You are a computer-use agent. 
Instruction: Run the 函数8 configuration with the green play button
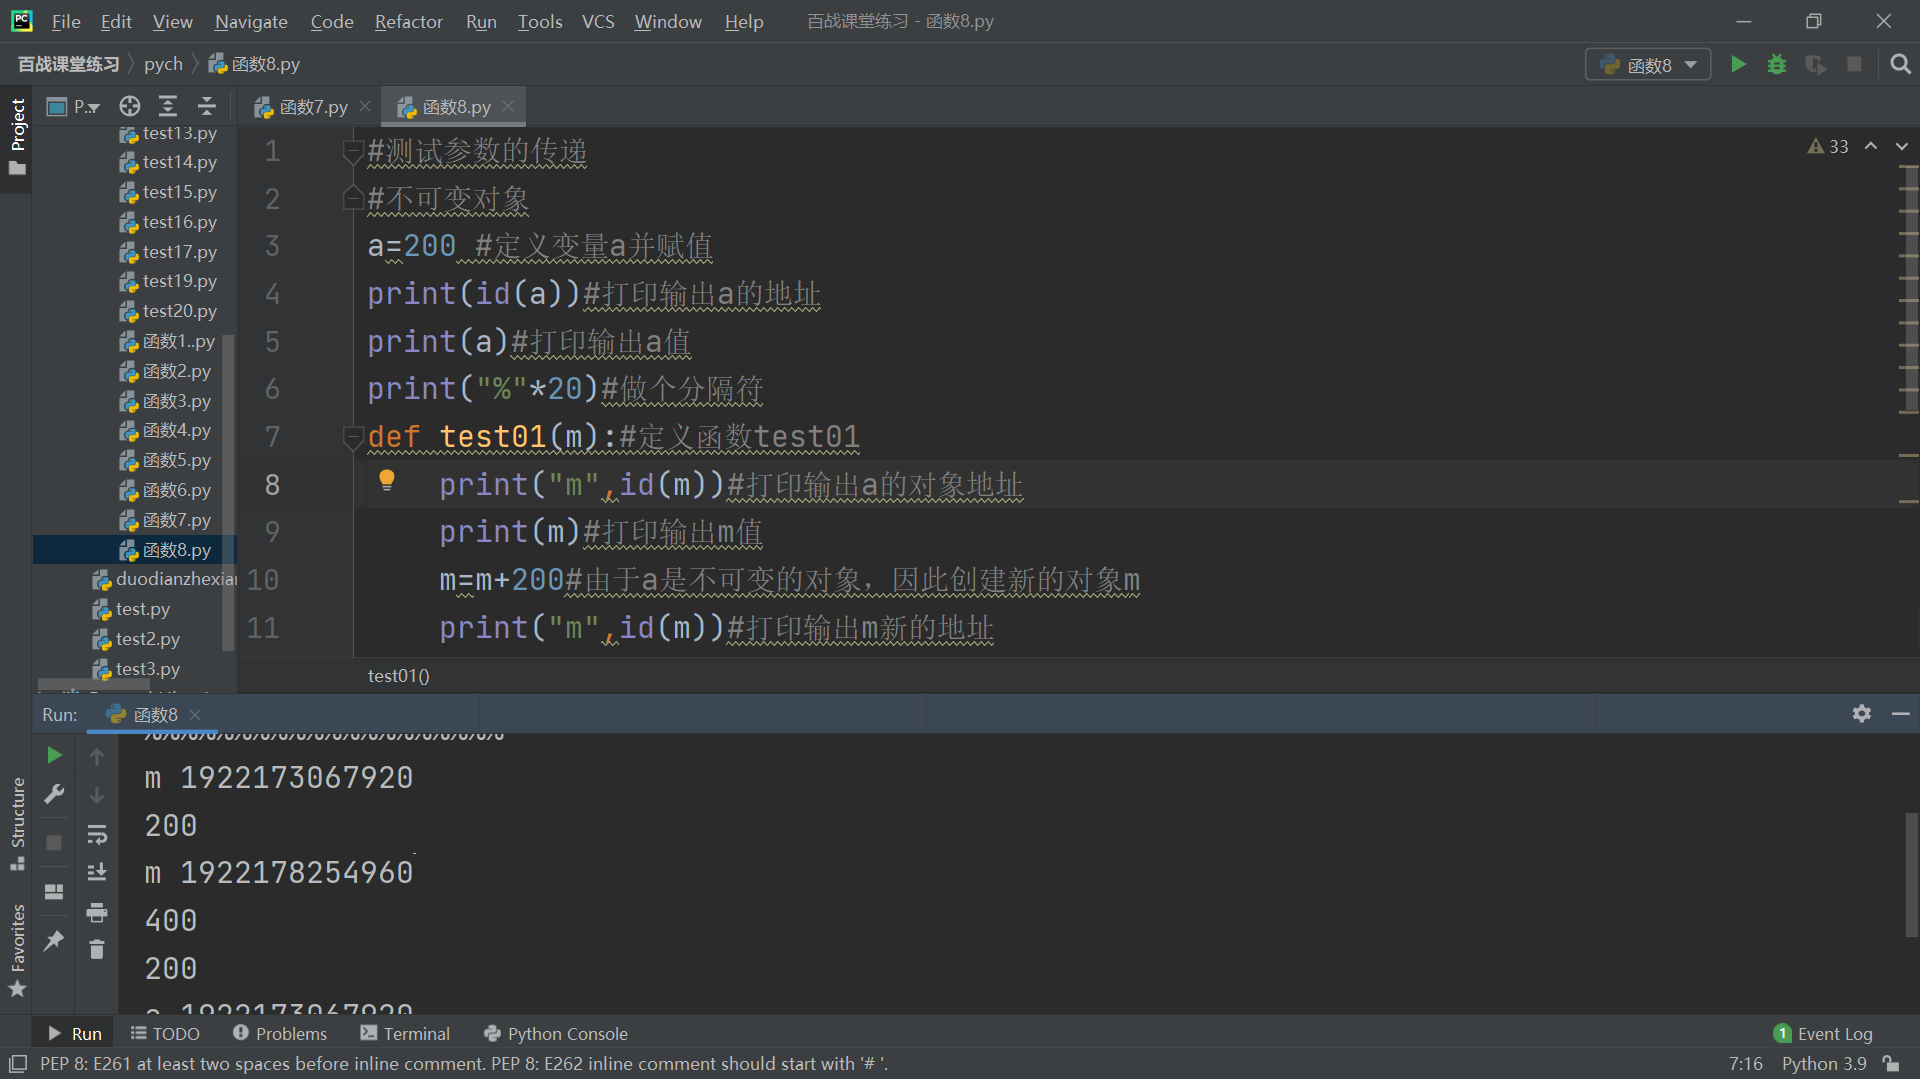[x=1738, y=64]
